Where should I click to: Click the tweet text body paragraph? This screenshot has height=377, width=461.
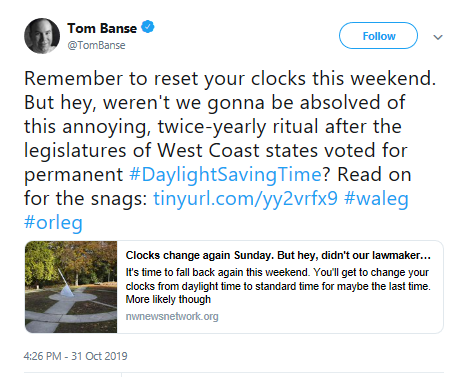pos(230,150)
